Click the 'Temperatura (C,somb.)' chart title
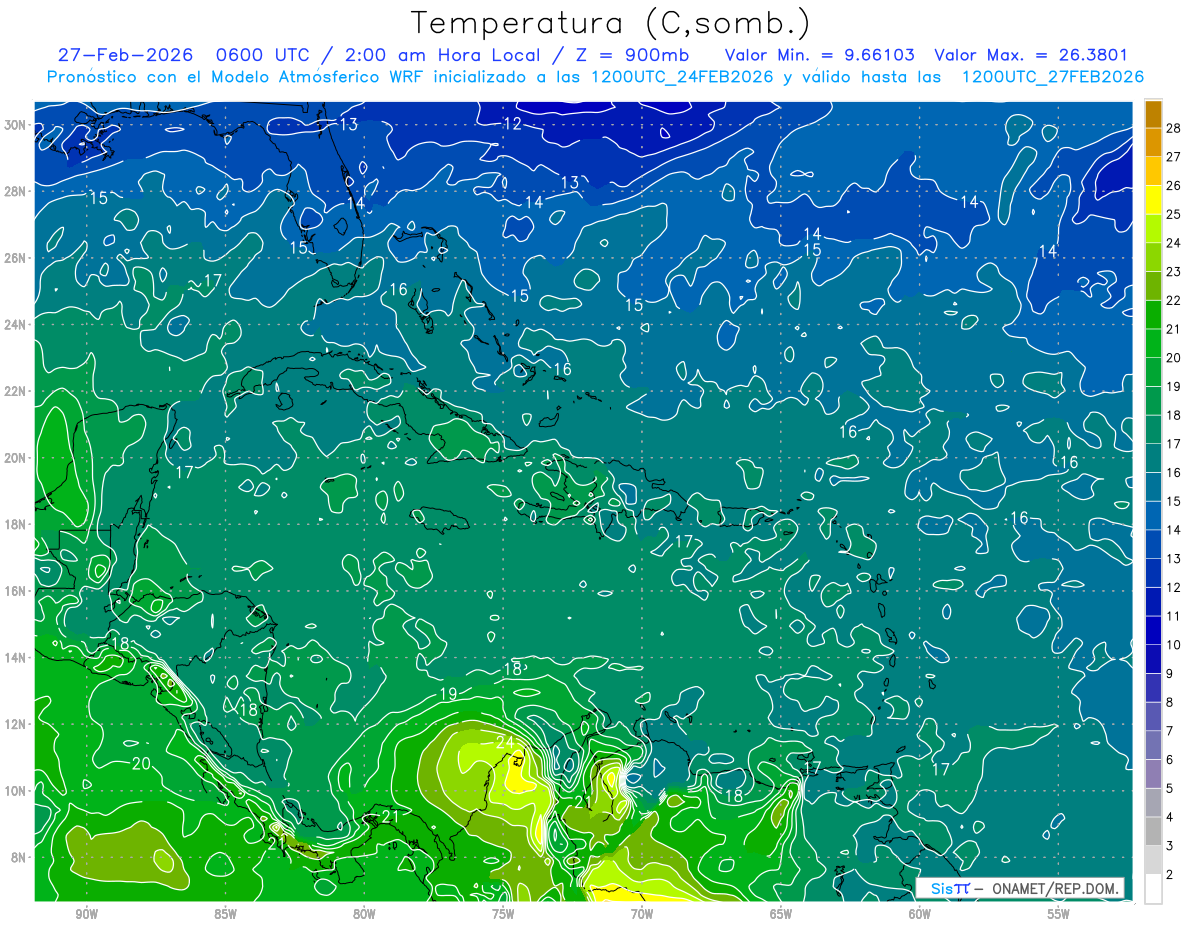This screenshot has height=927, width=1200. (611, 23)
